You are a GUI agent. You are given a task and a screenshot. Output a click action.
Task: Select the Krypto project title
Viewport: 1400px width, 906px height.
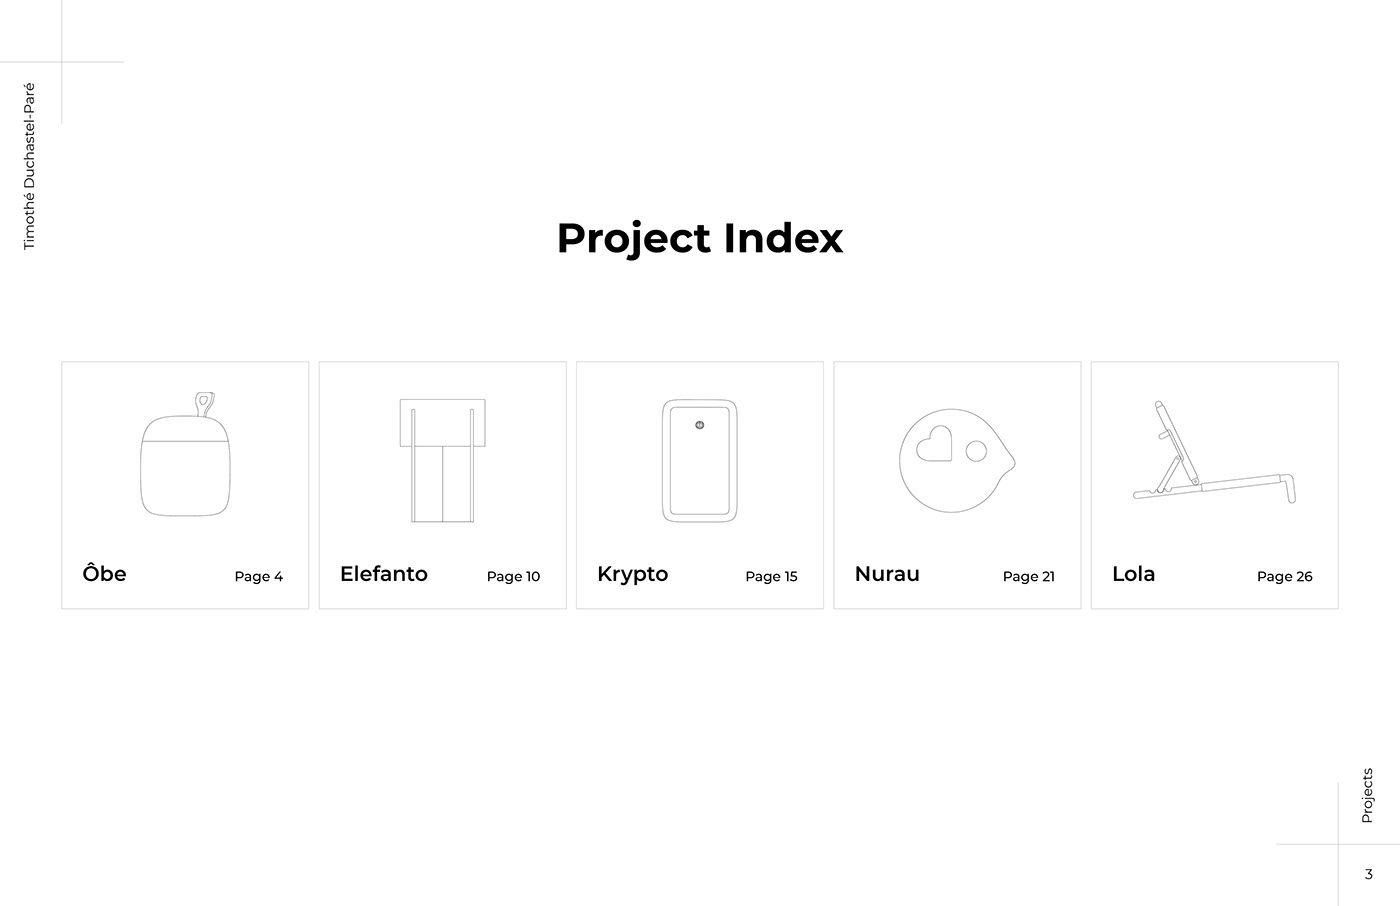(x=632, y=574)
